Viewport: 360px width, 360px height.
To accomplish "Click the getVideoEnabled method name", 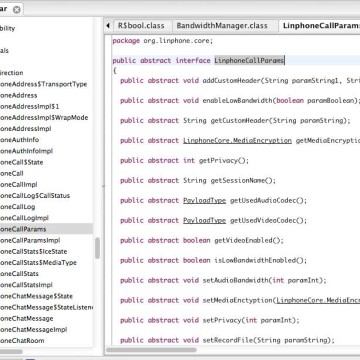I will (243, 241).
